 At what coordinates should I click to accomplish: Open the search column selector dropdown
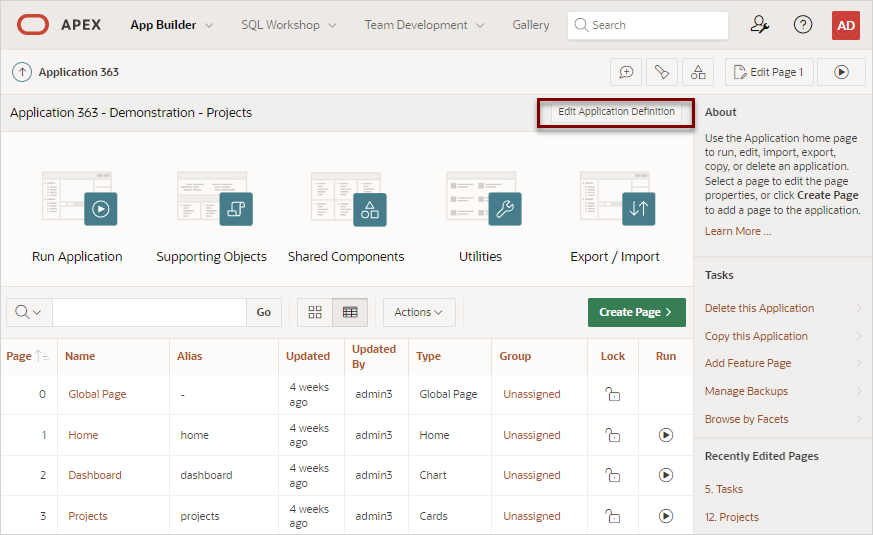(29, 312)
